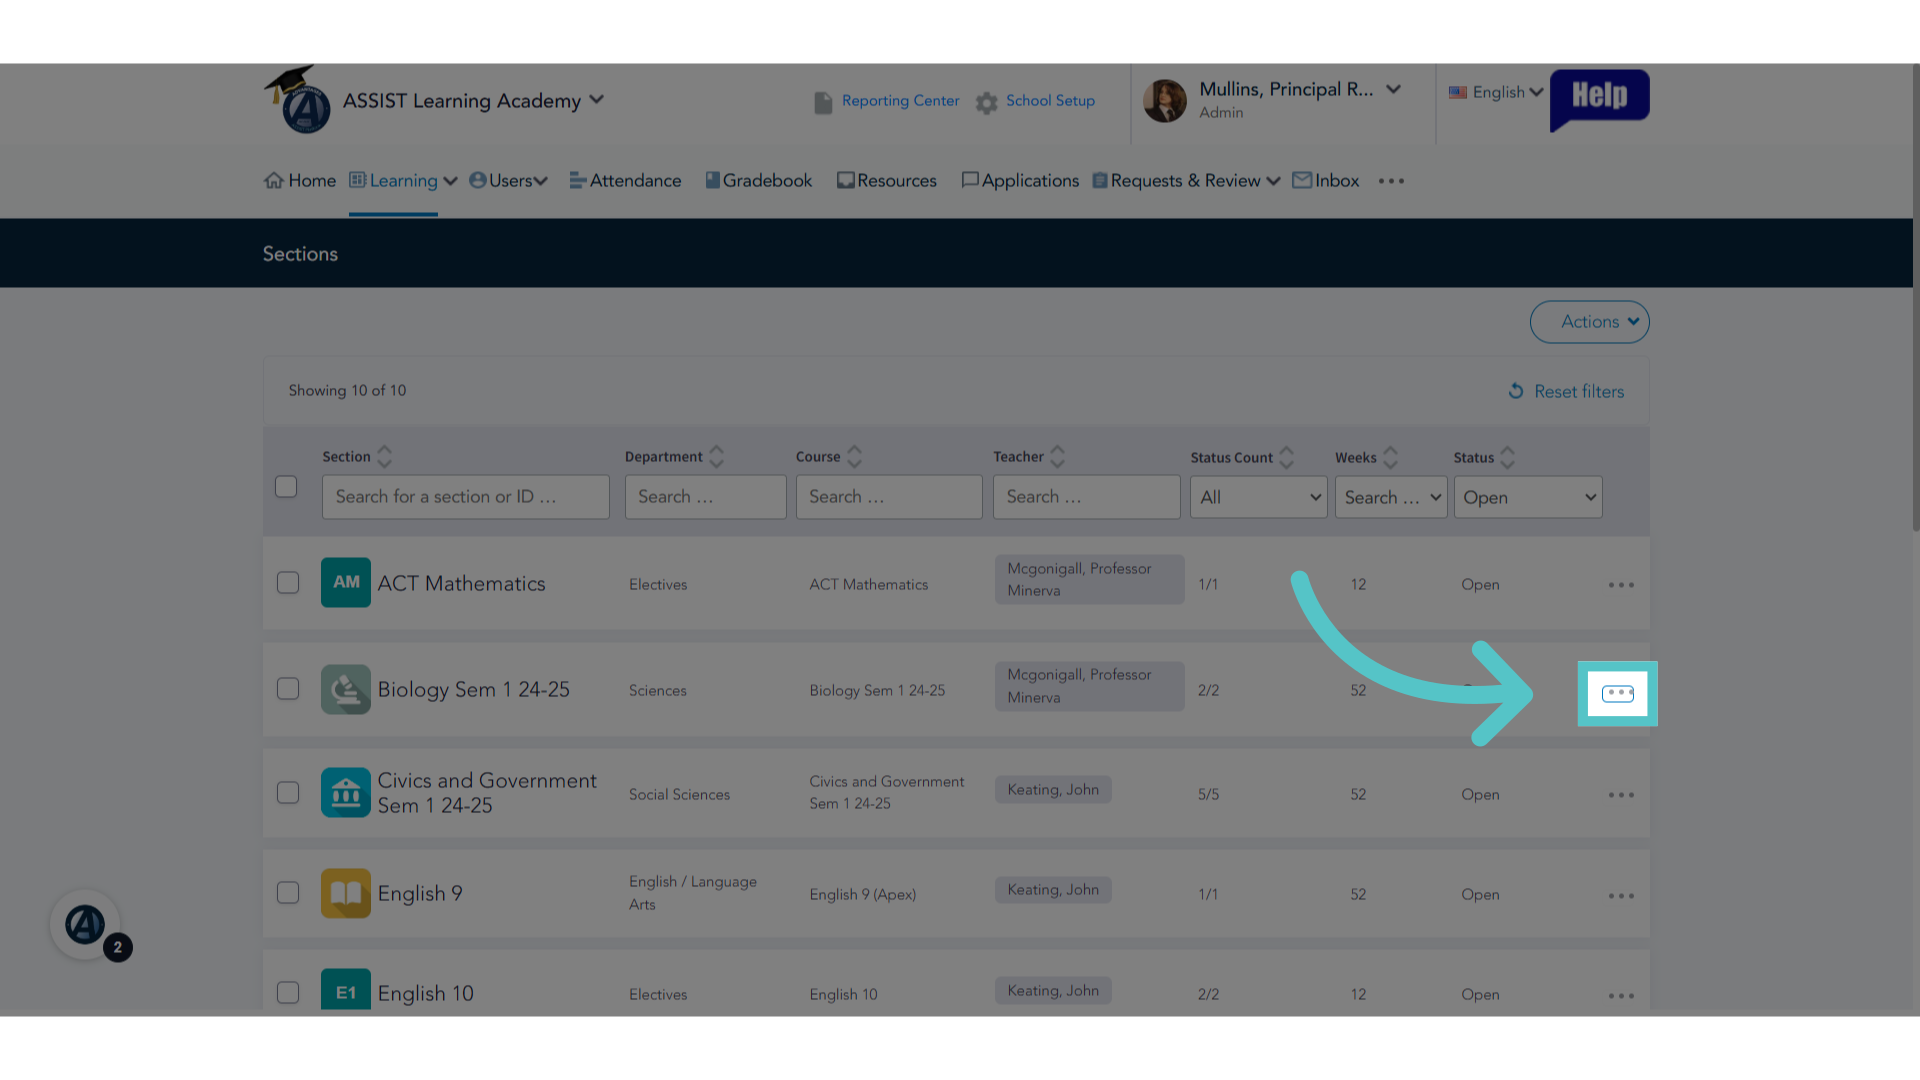Click the Reset filters refresh icon
Screen dimensions: 1920x1080
tap(1516, 391)
